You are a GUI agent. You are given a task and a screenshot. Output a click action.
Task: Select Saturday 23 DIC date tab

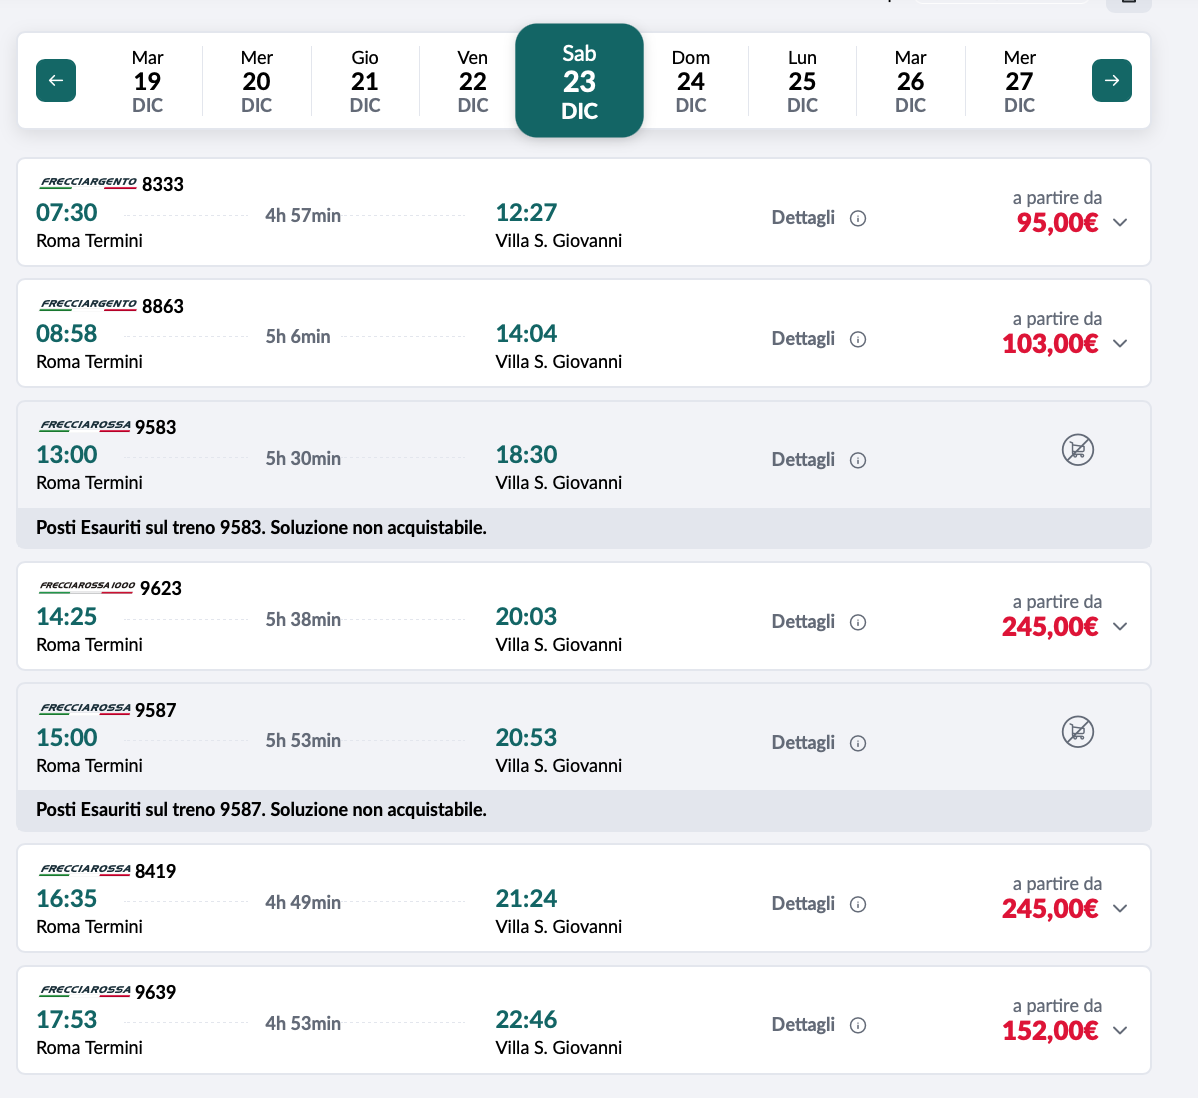pos(579,81)
